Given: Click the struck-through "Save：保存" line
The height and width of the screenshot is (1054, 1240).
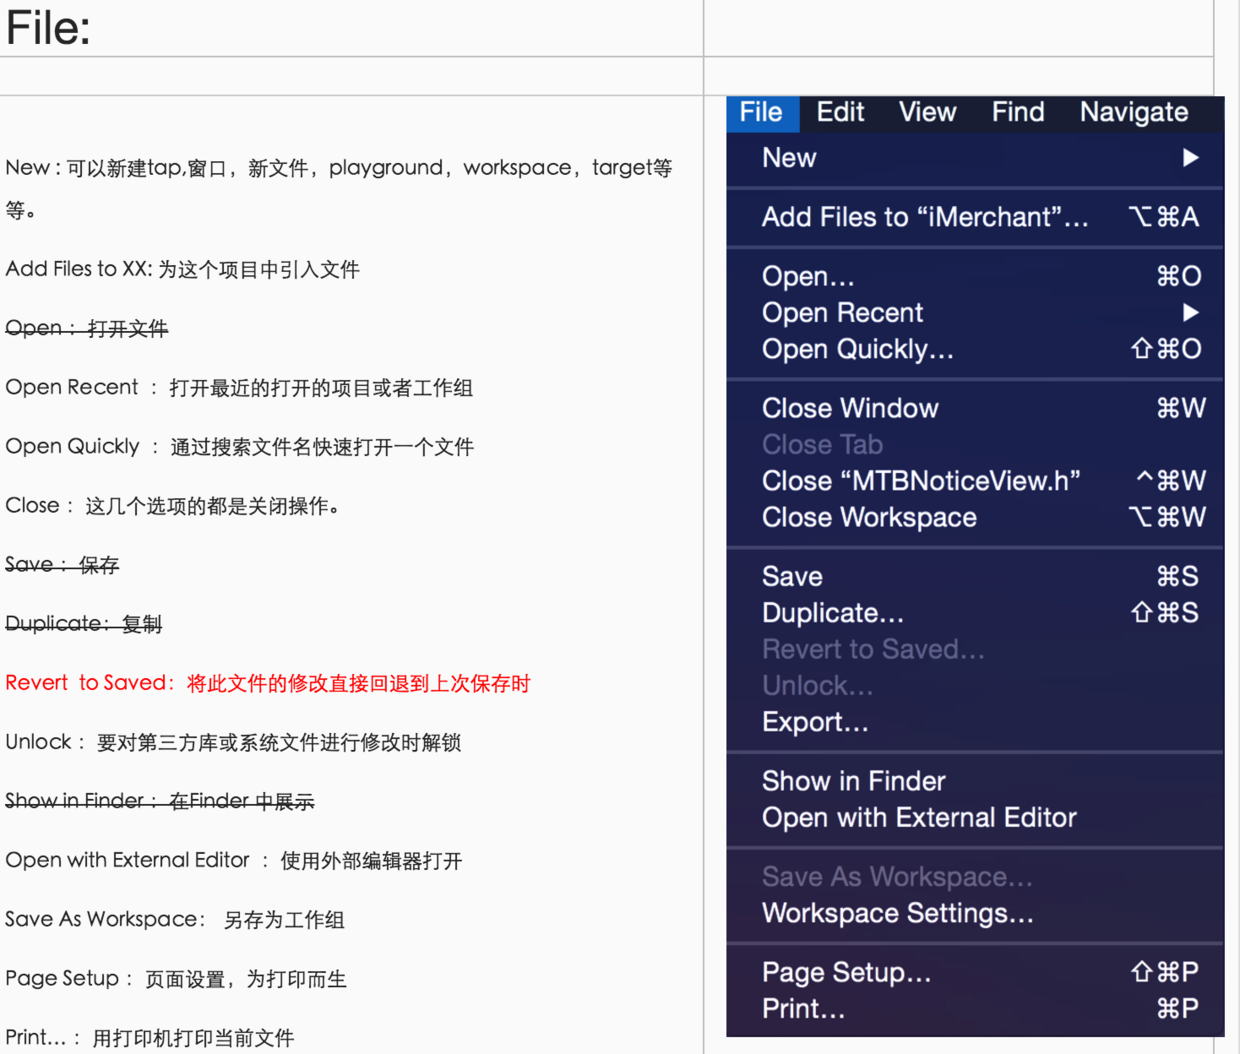Looking at the screenshot, I should click(x=62, y=564).
